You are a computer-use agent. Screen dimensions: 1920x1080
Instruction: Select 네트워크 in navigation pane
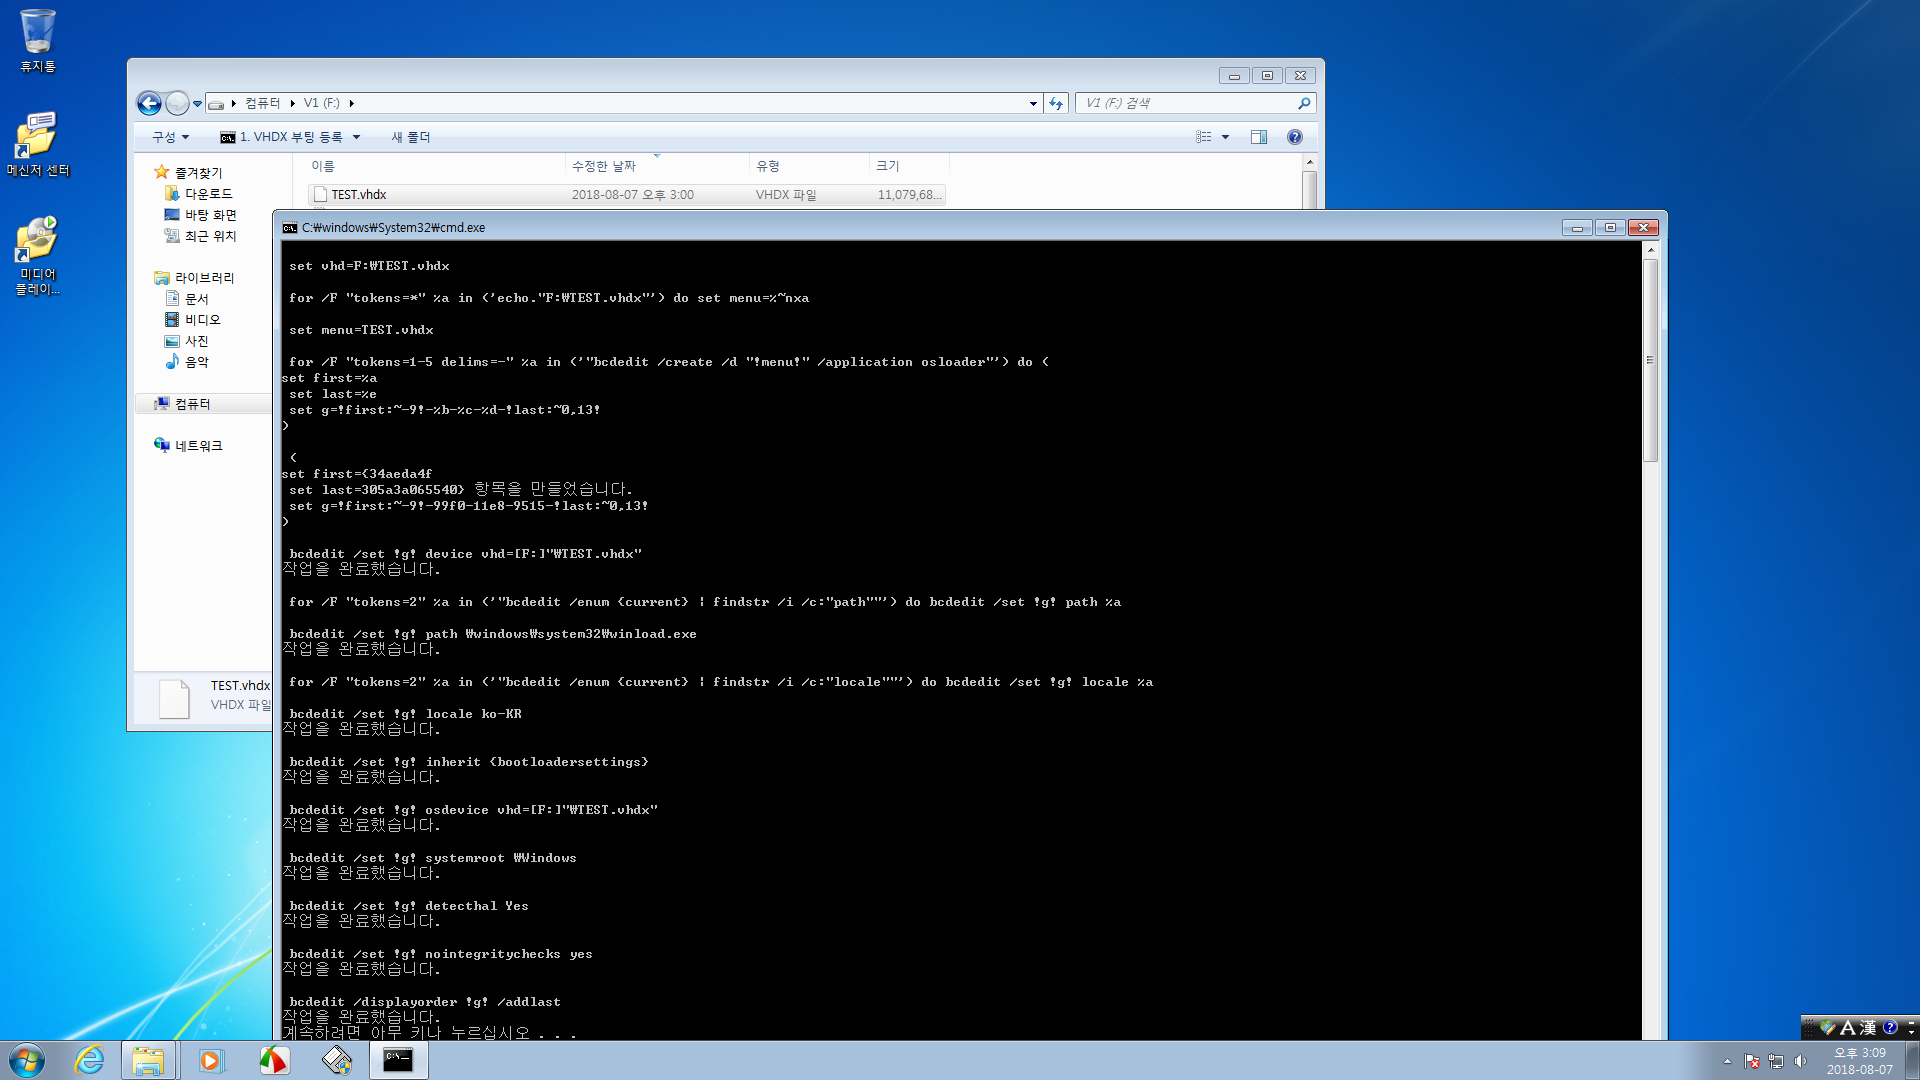pyautogui.click(x=188, y=445)
